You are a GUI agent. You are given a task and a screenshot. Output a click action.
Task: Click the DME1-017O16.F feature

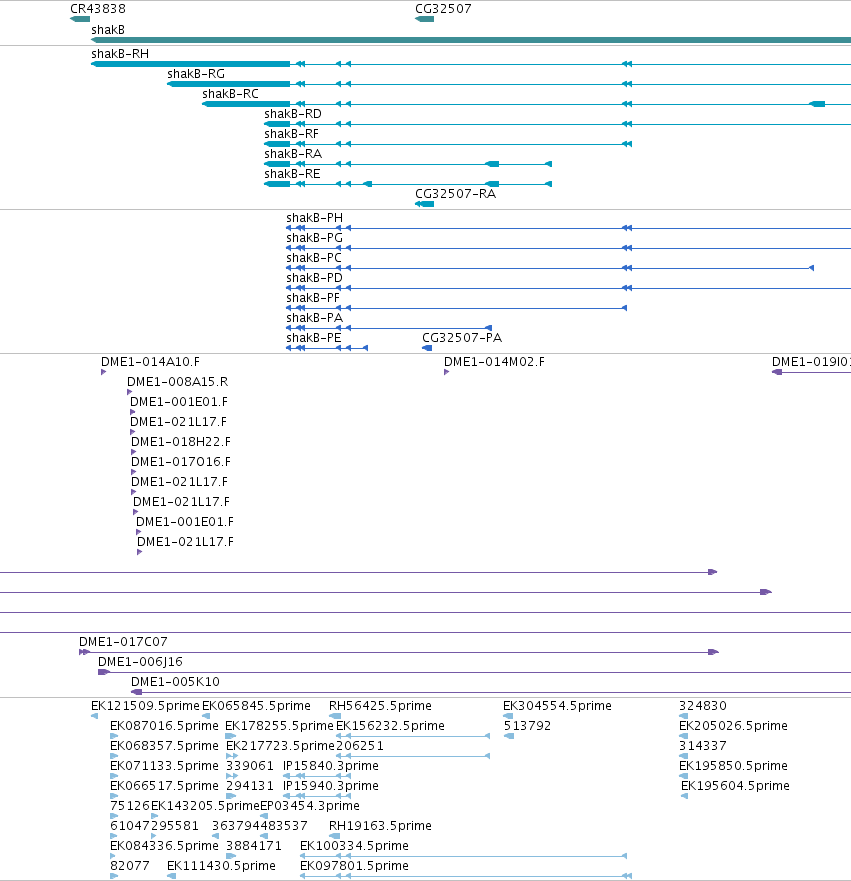(133, 472)
